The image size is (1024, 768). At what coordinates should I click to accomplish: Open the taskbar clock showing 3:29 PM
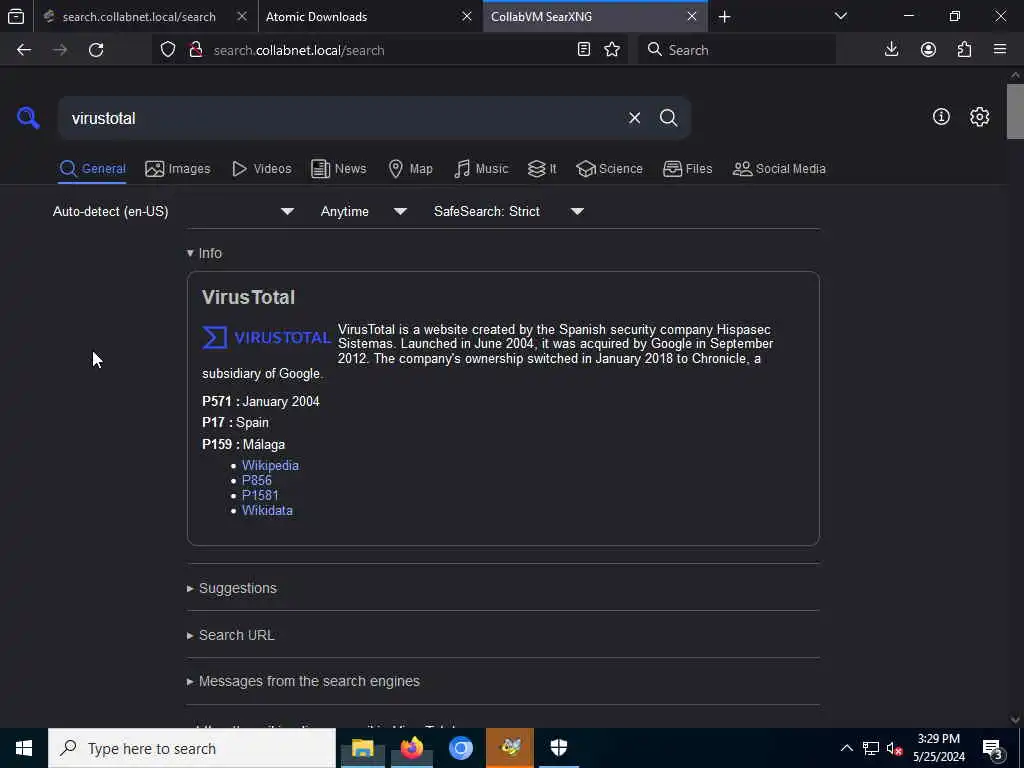pos(938,748)
